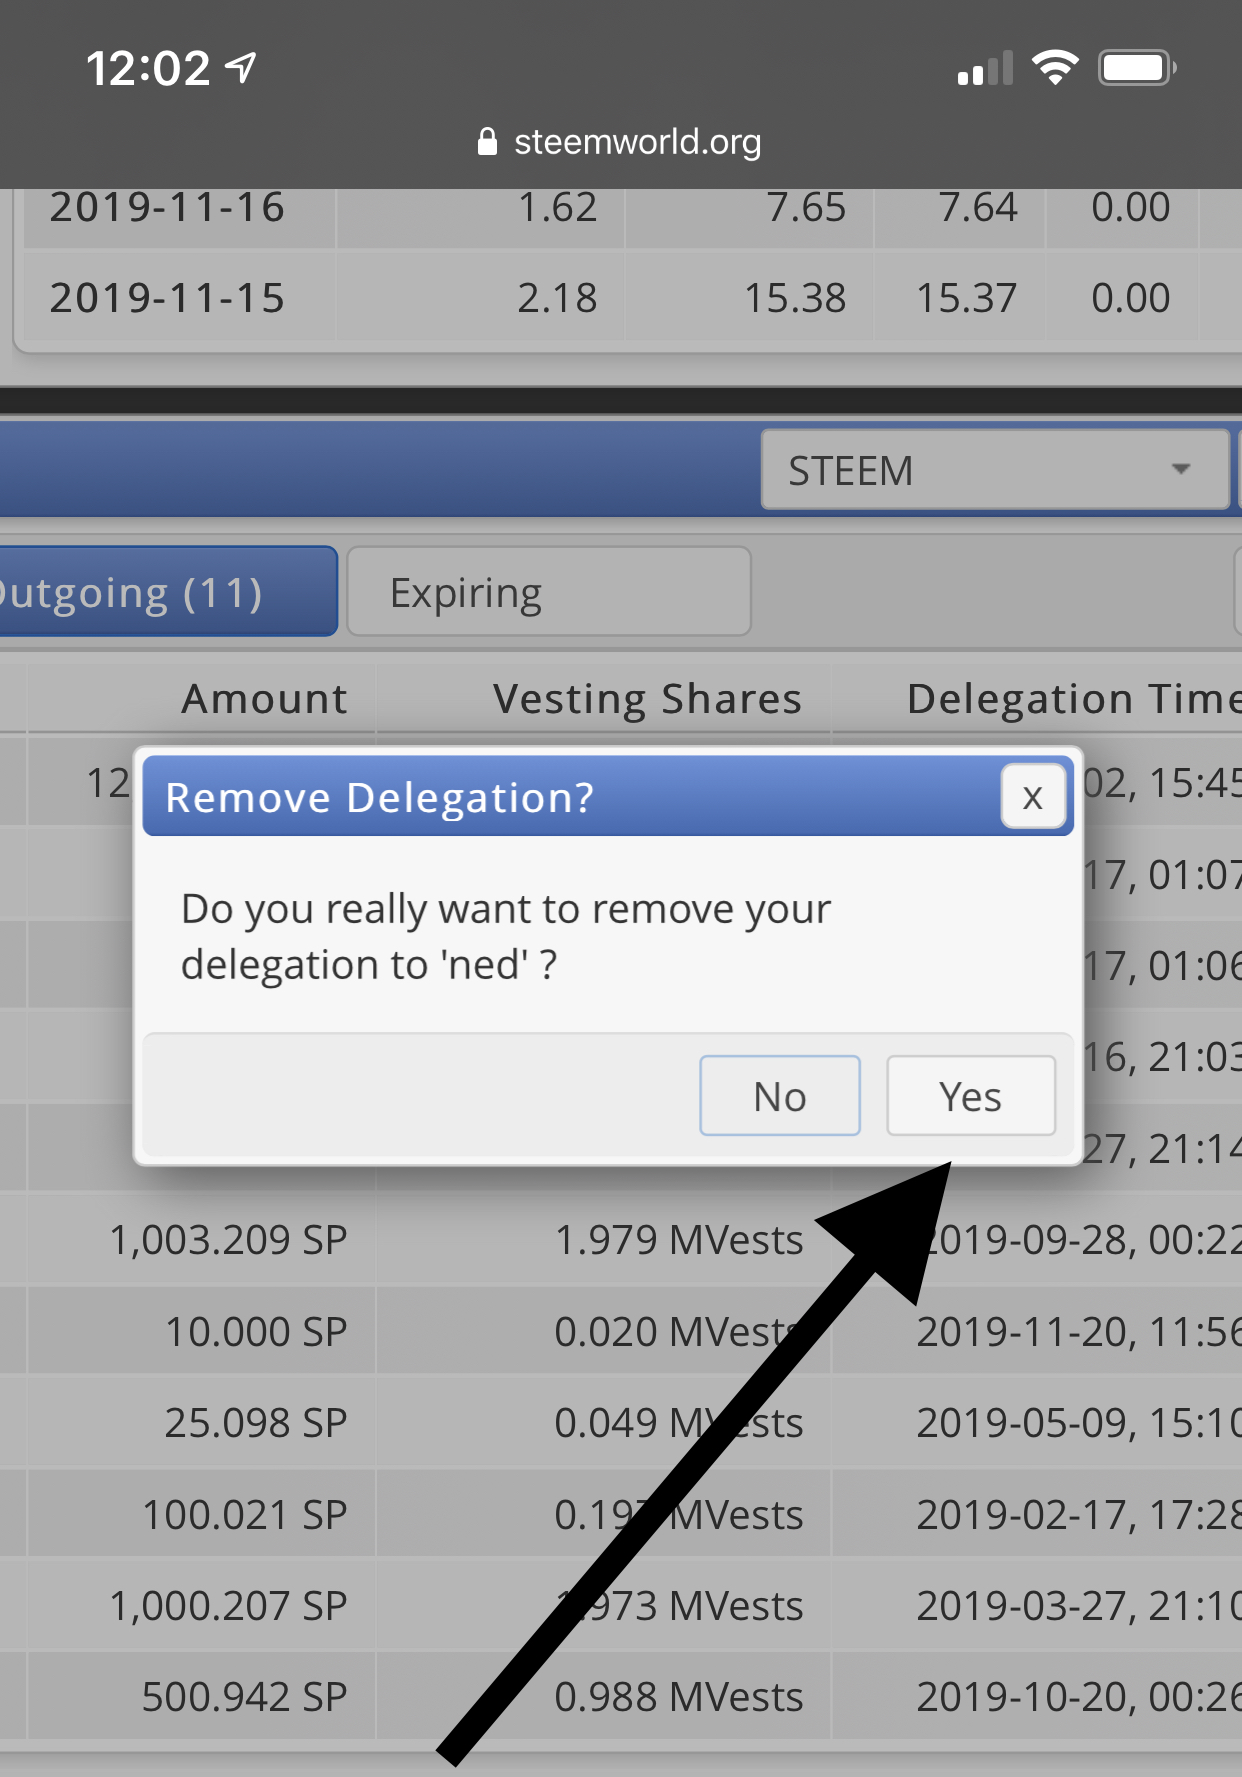Tap the steemworld.org address bar

click(620, 142)
